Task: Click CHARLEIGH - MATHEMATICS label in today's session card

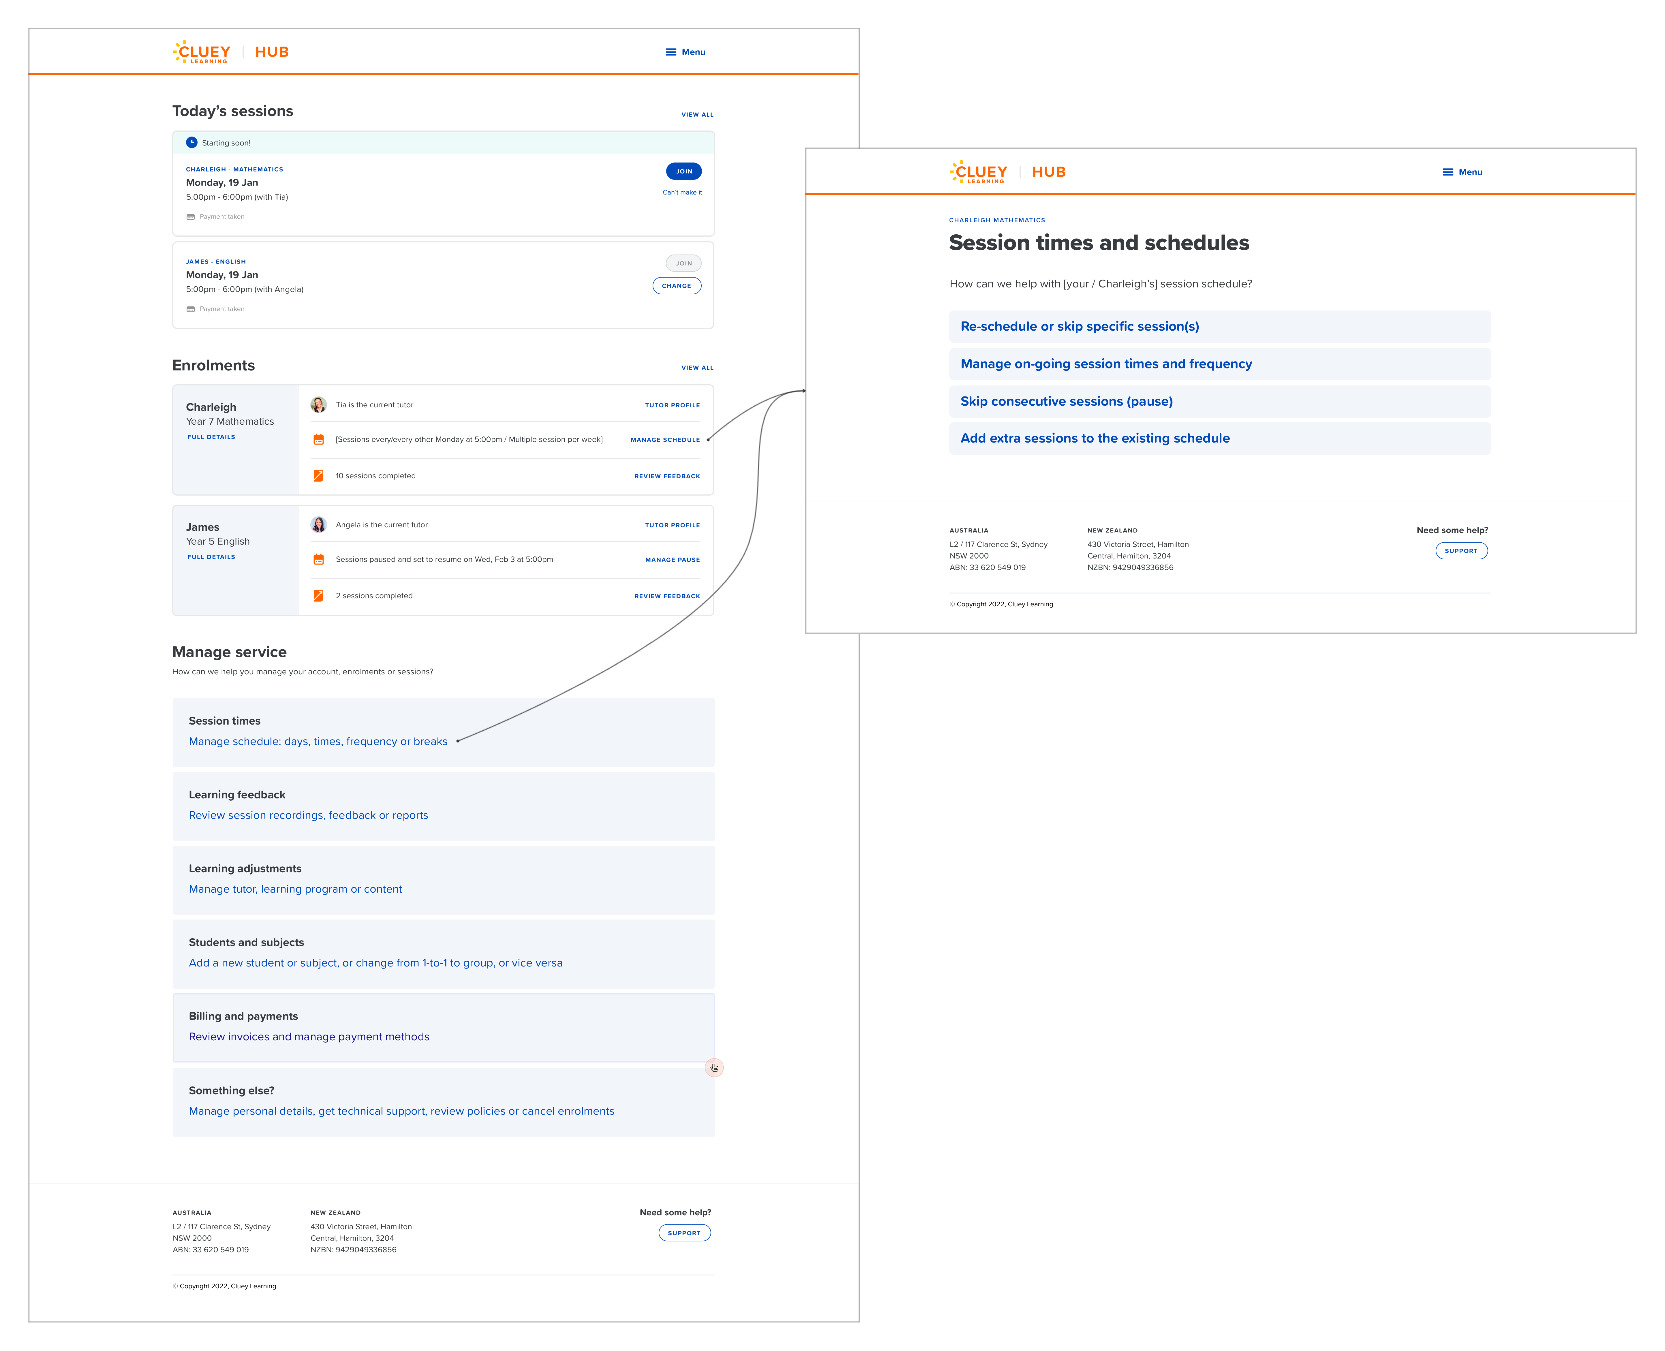Action: tap(235, 169)
